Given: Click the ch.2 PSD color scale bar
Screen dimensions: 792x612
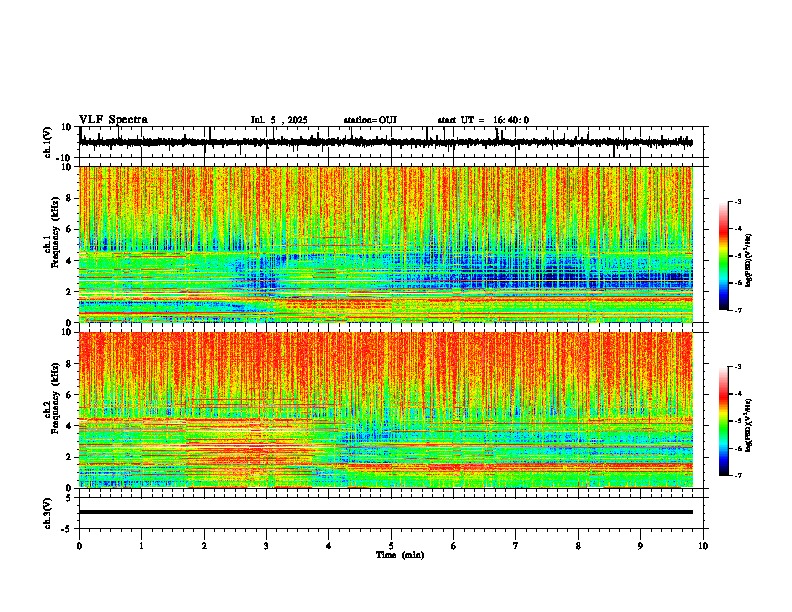Looking at the screenshot, I should click(724, 421).
